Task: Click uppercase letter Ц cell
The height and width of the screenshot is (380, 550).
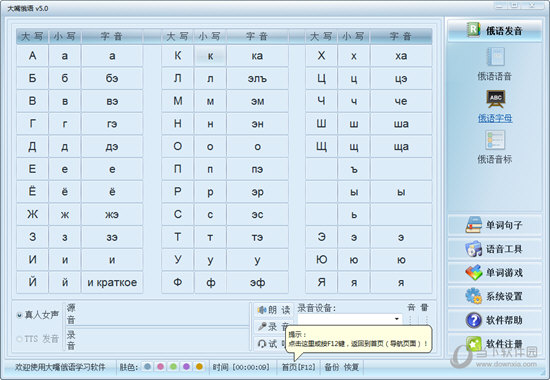Action: [x=321, y=78]
